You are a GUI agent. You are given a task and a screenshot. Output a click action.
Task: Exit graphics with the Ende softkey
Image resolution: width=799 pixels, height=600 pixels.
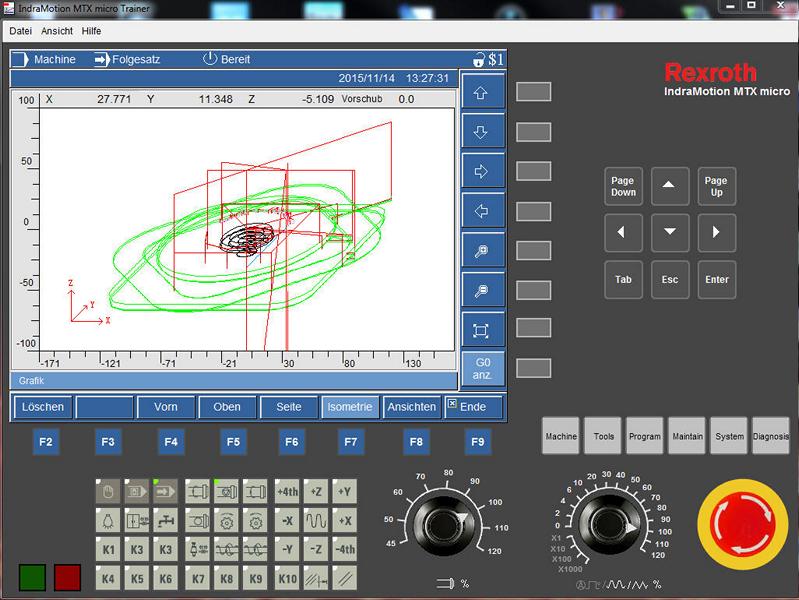pyautogui.click(x=473, y=407)
